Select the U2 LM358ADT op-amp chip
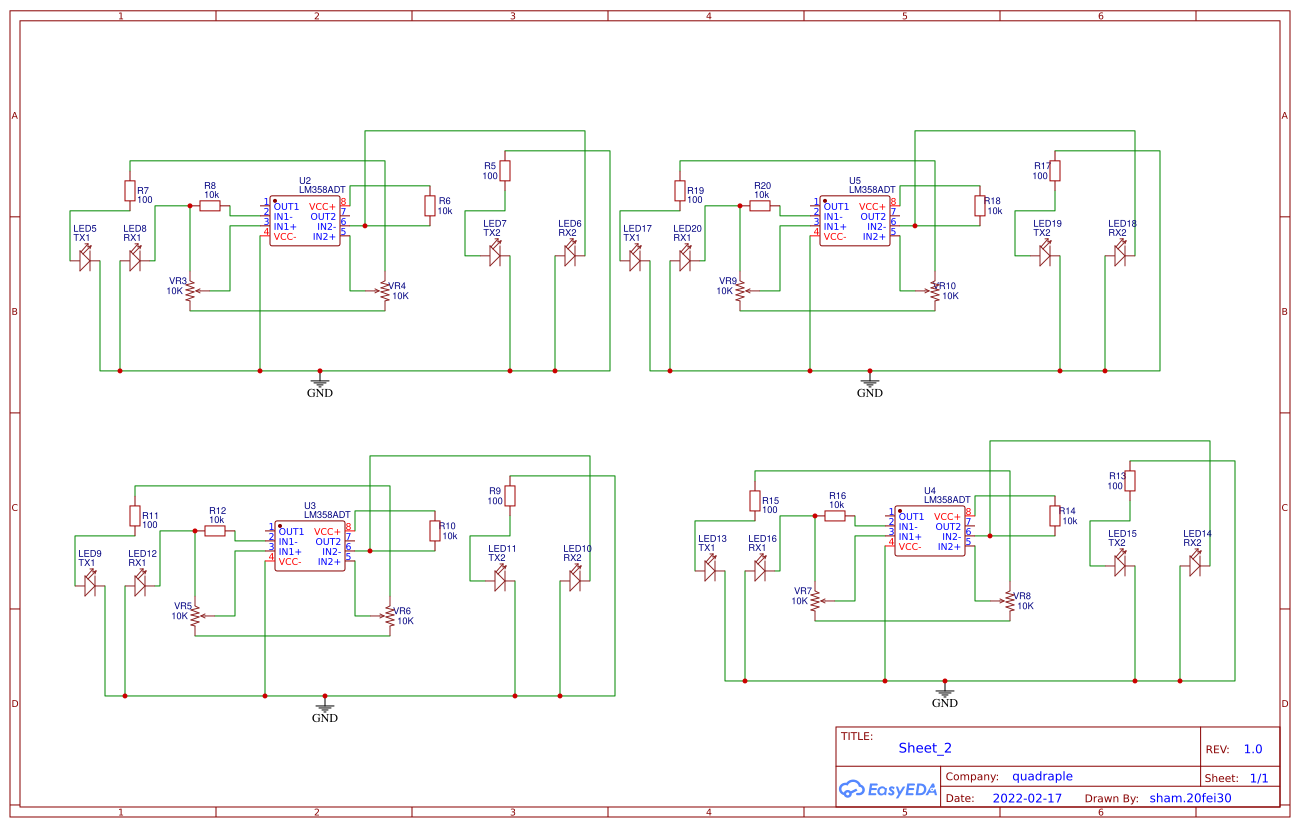The height and width of the screenshot is (827, 1300). pos(304,221)
